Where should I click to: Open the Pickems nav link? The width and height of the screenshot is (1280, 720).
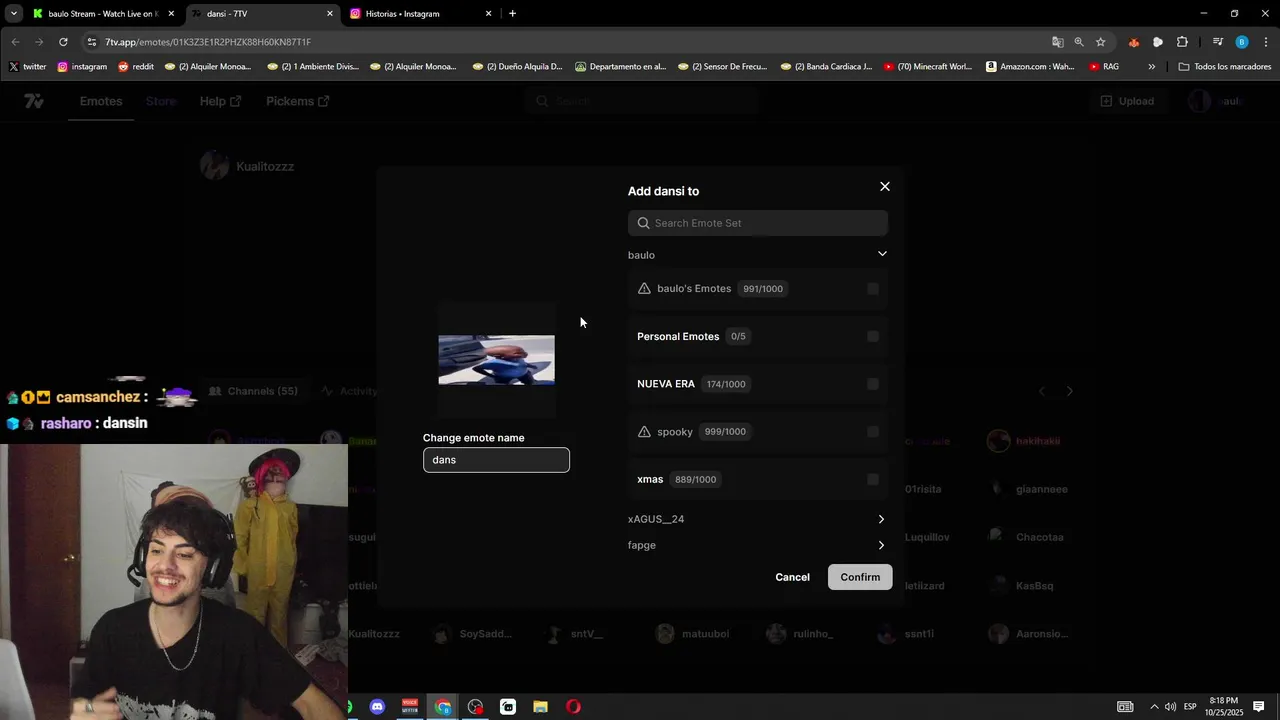tap(298, 101)
